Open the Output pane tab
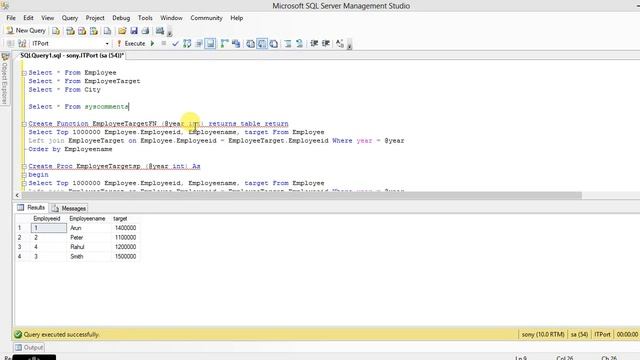 click(29, 348)
